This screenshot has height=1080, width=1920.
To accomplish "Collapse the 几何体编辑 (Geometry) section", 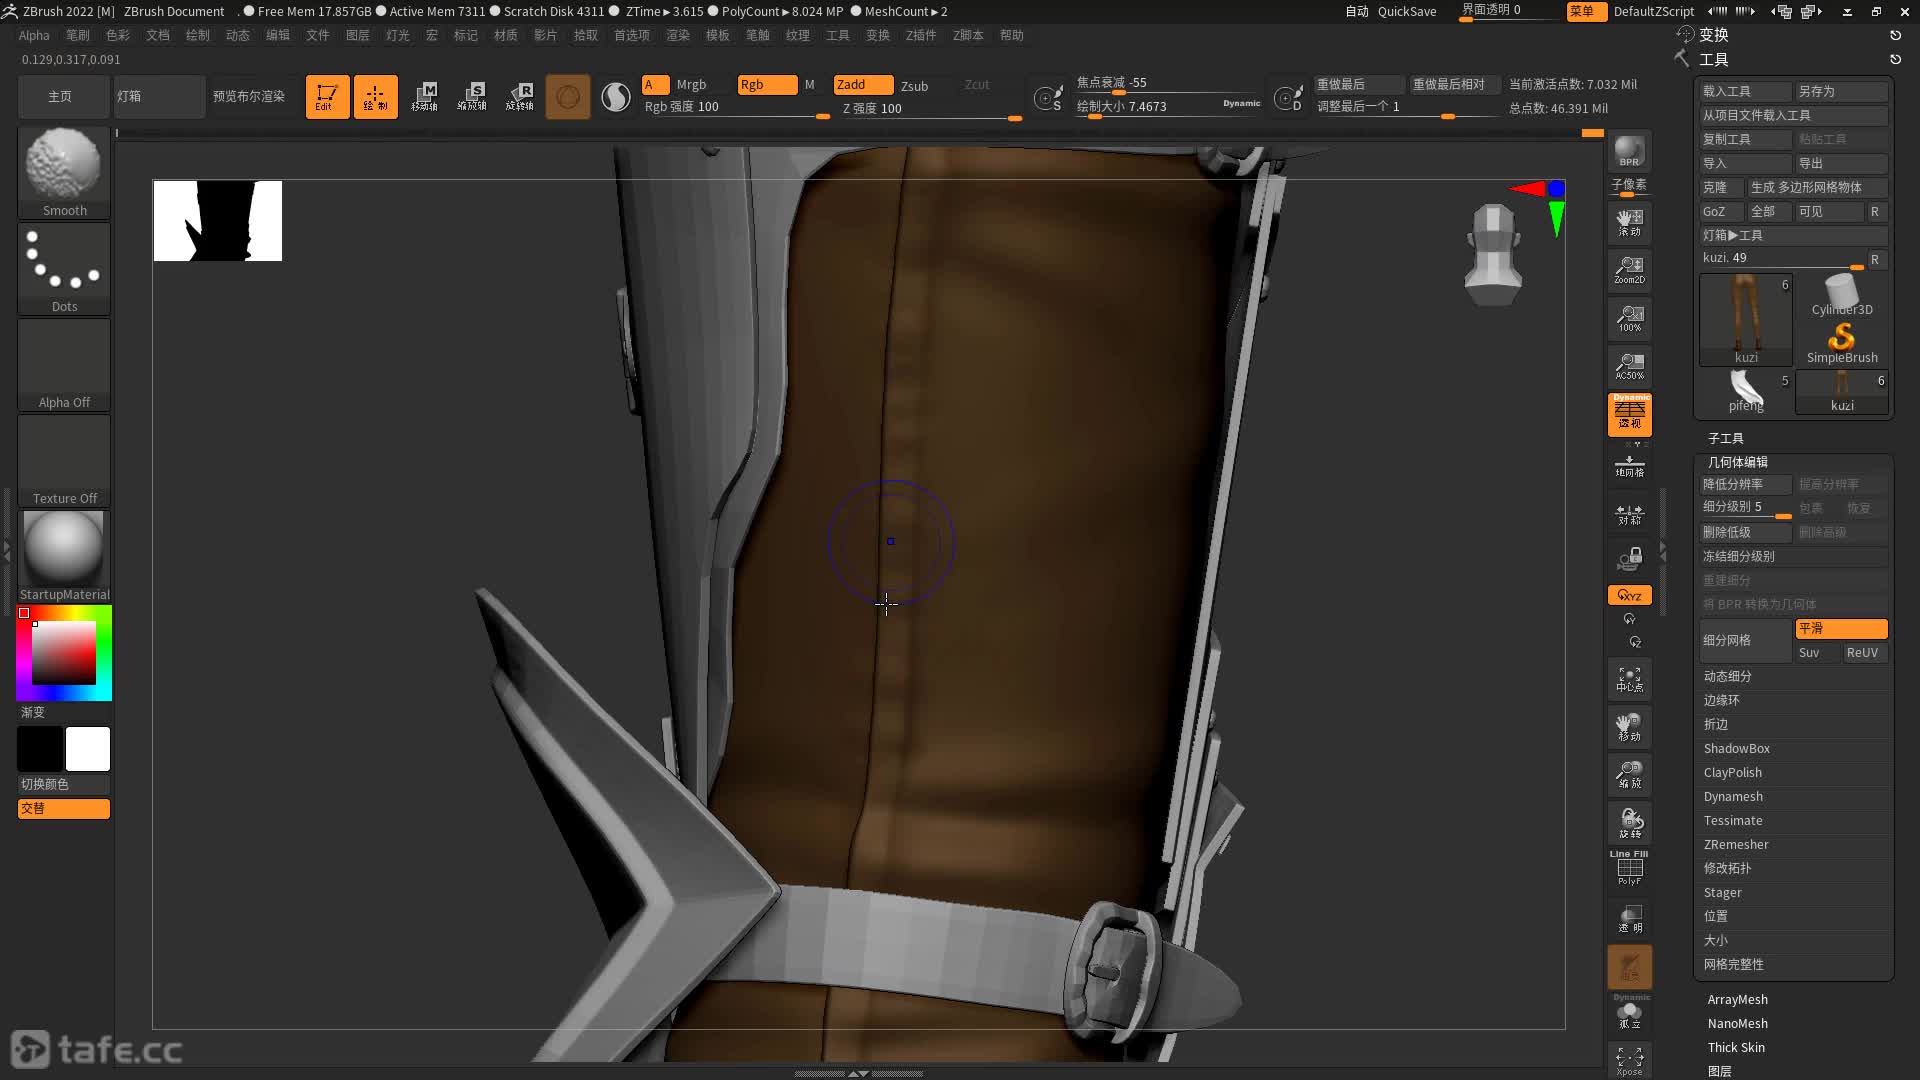I will point(1737,462).
